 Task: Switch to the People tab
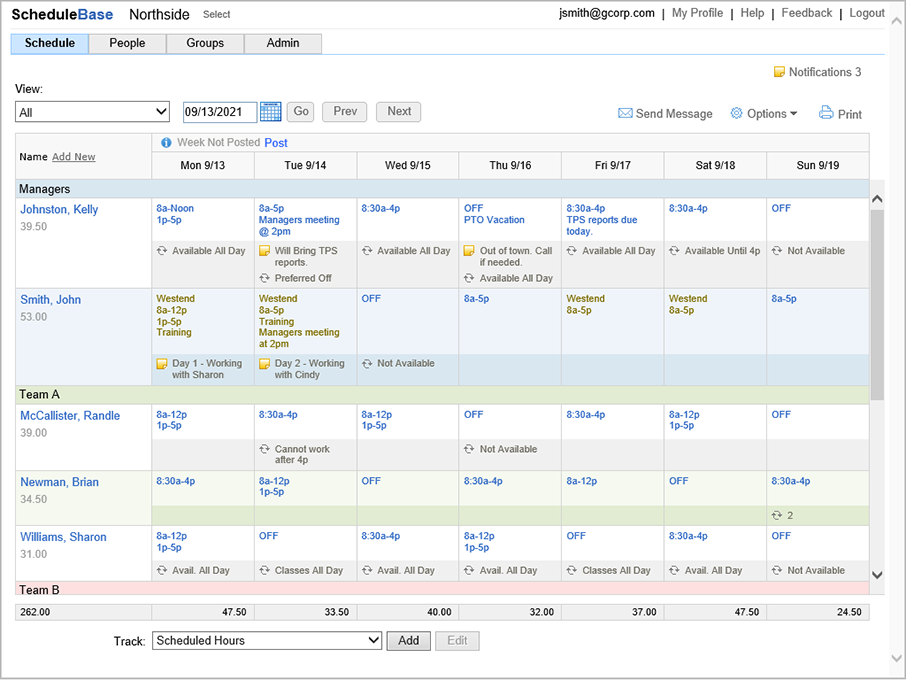tap(127, 44)
